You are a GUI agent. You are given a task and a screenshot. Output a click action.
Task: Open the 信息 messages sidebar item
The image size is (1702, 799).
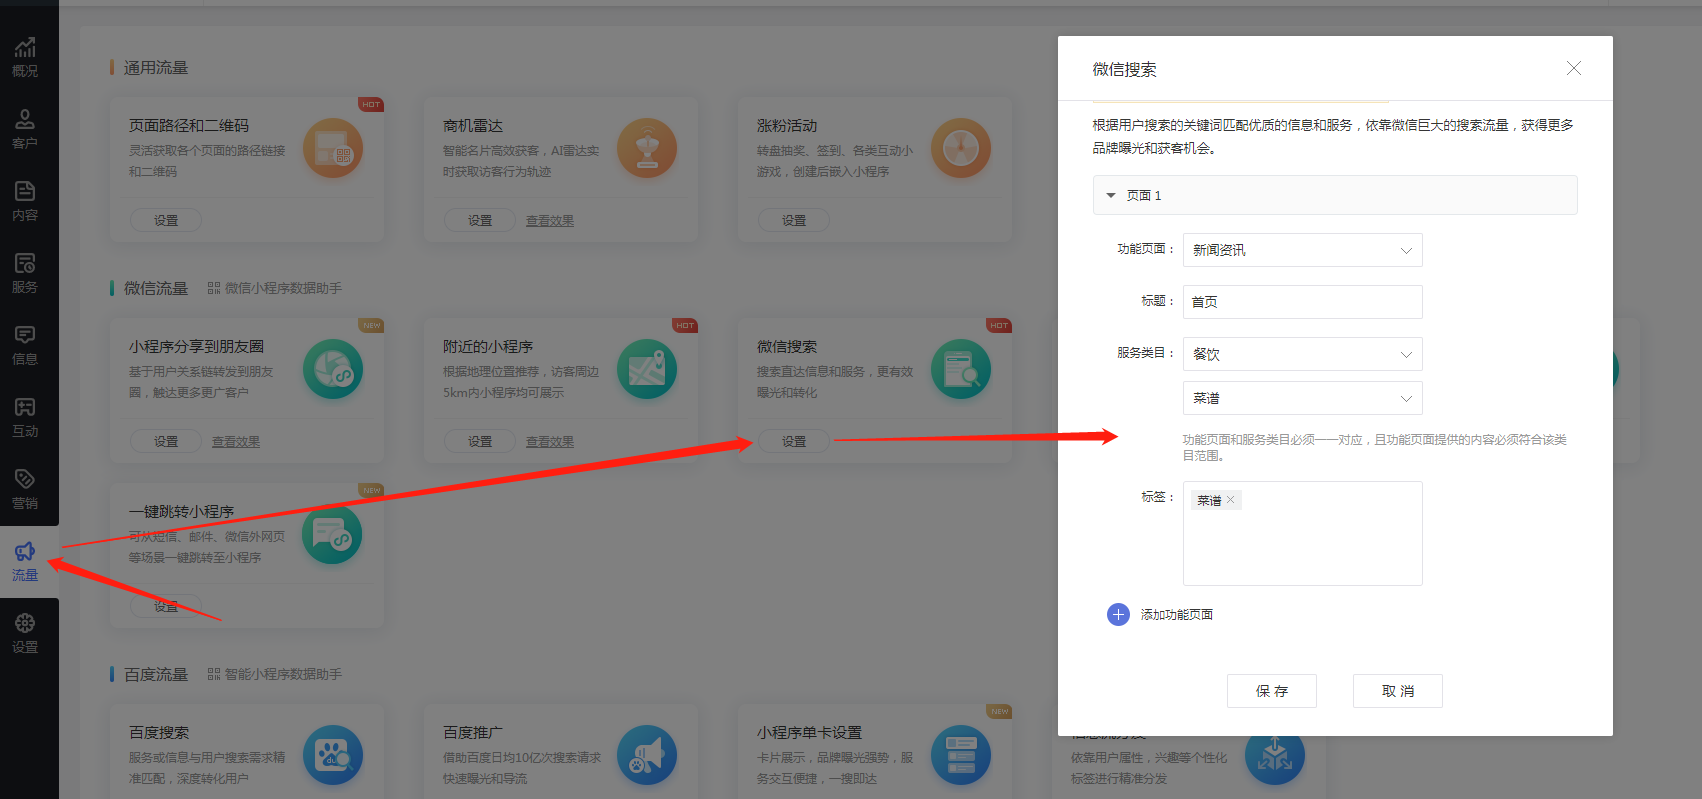tap(25, 345)
